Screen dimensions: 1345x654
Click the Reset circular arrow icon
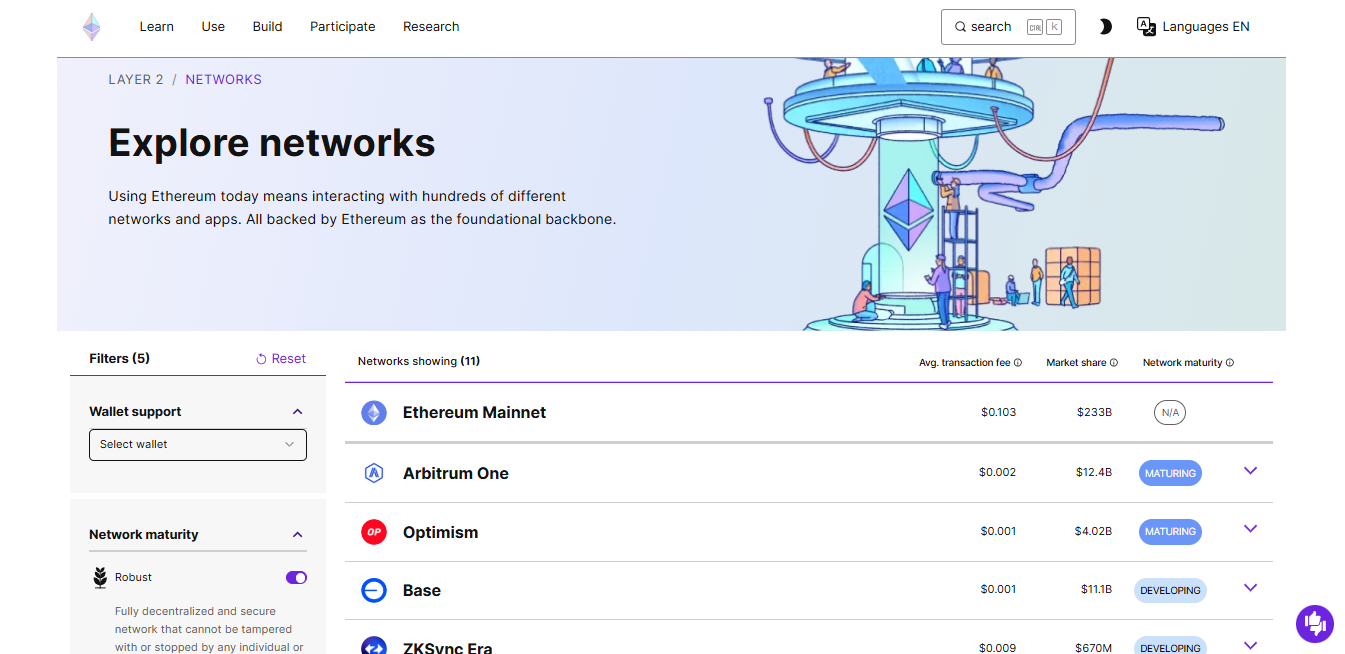tap(261, 359)
